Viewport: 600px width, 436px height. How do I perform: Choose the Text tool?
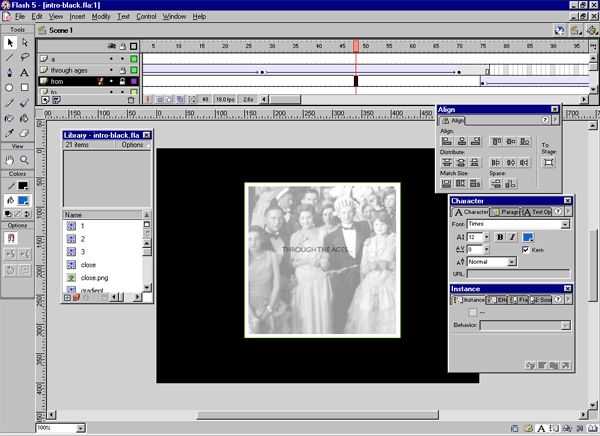[x=25, y=72]
